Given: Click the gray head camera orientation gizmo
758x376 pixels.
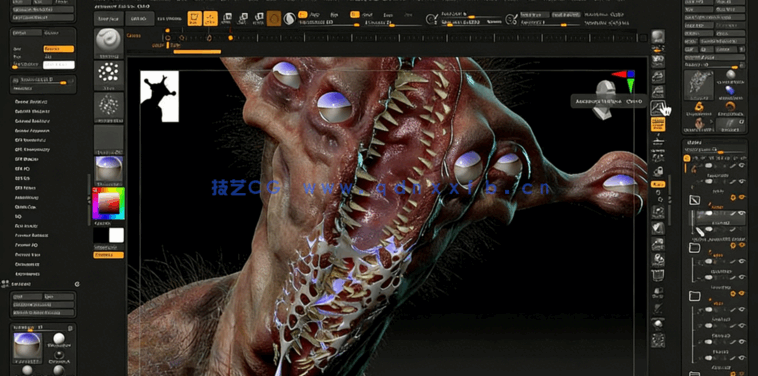Looking at the screenshot, I should click(604, 100).
